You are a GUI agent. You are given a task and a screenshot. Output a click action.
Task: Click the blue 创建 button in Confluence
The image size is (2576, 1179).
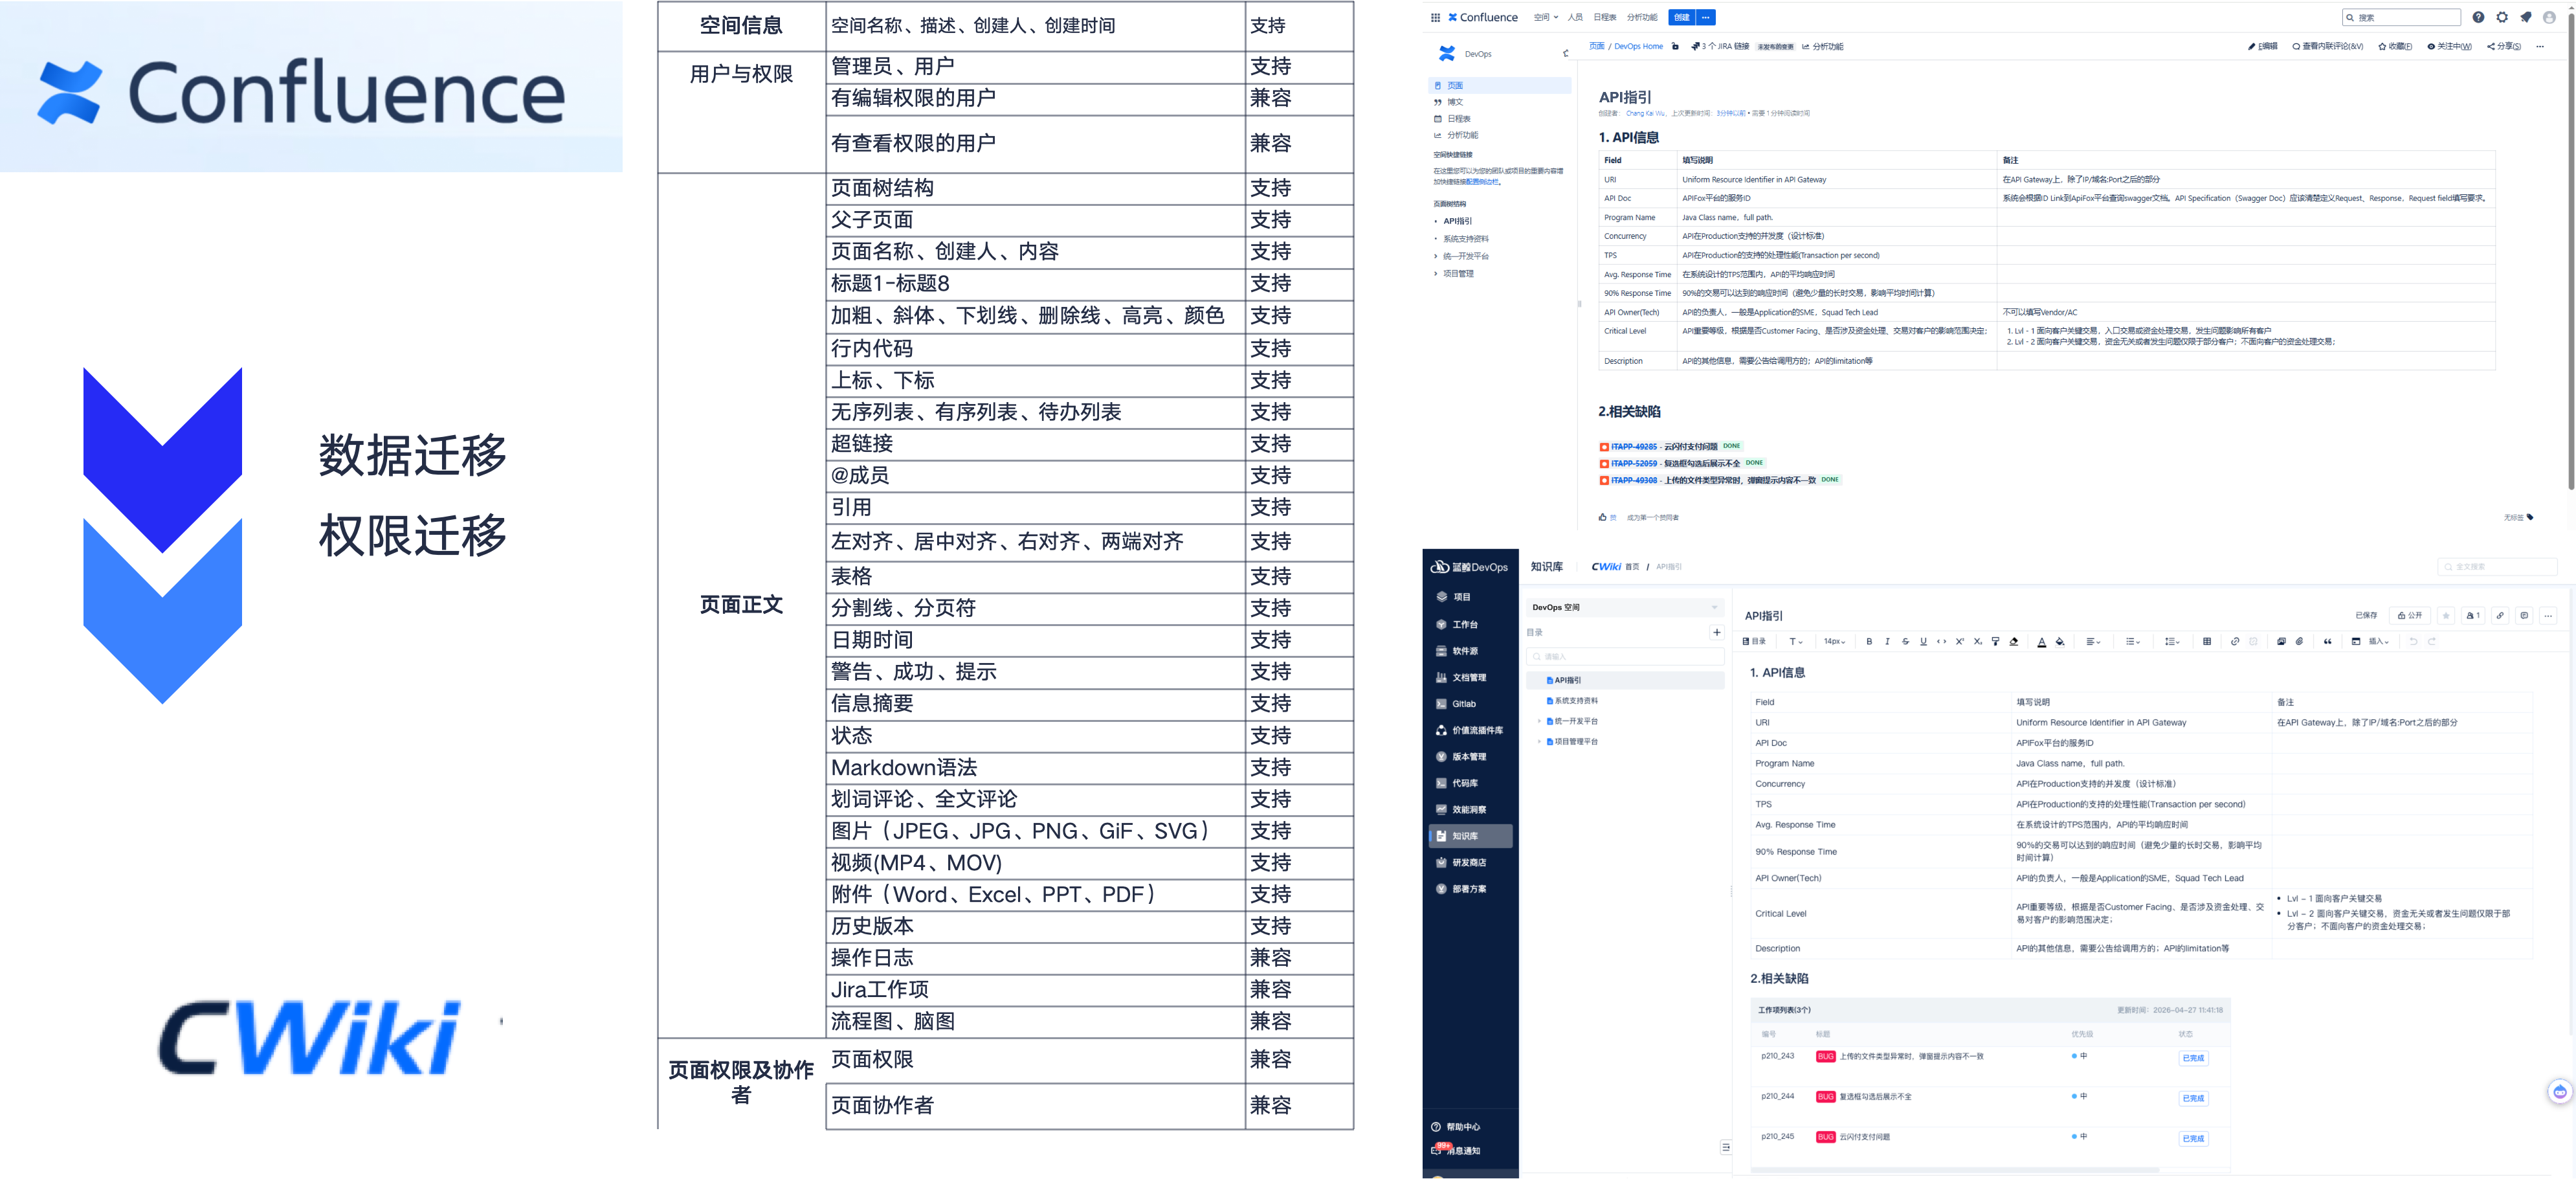[1681, 17]
